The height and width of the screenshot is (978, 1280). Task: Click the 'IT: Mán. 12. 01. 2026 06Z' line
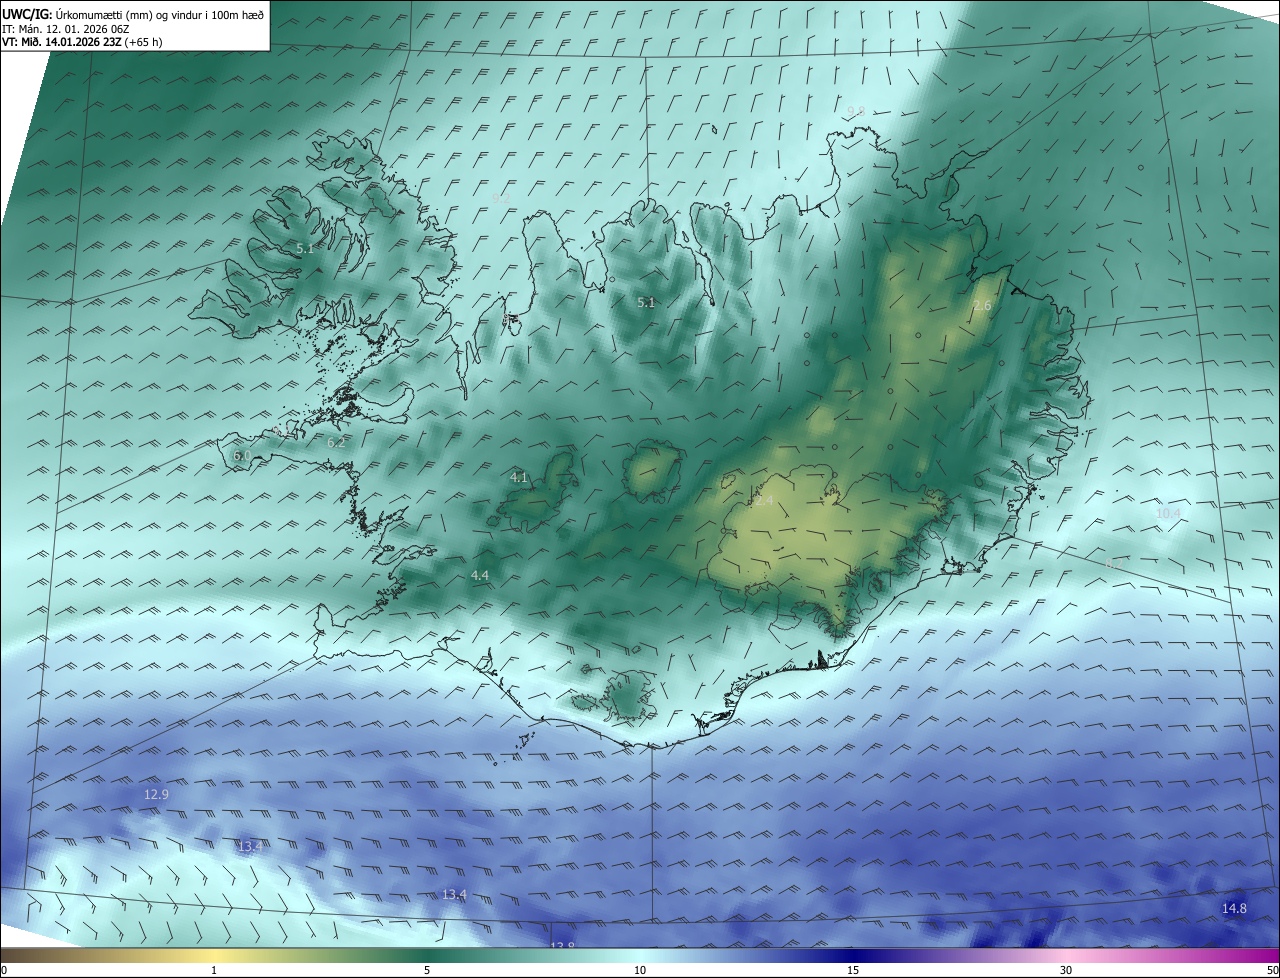coord(66,28)
